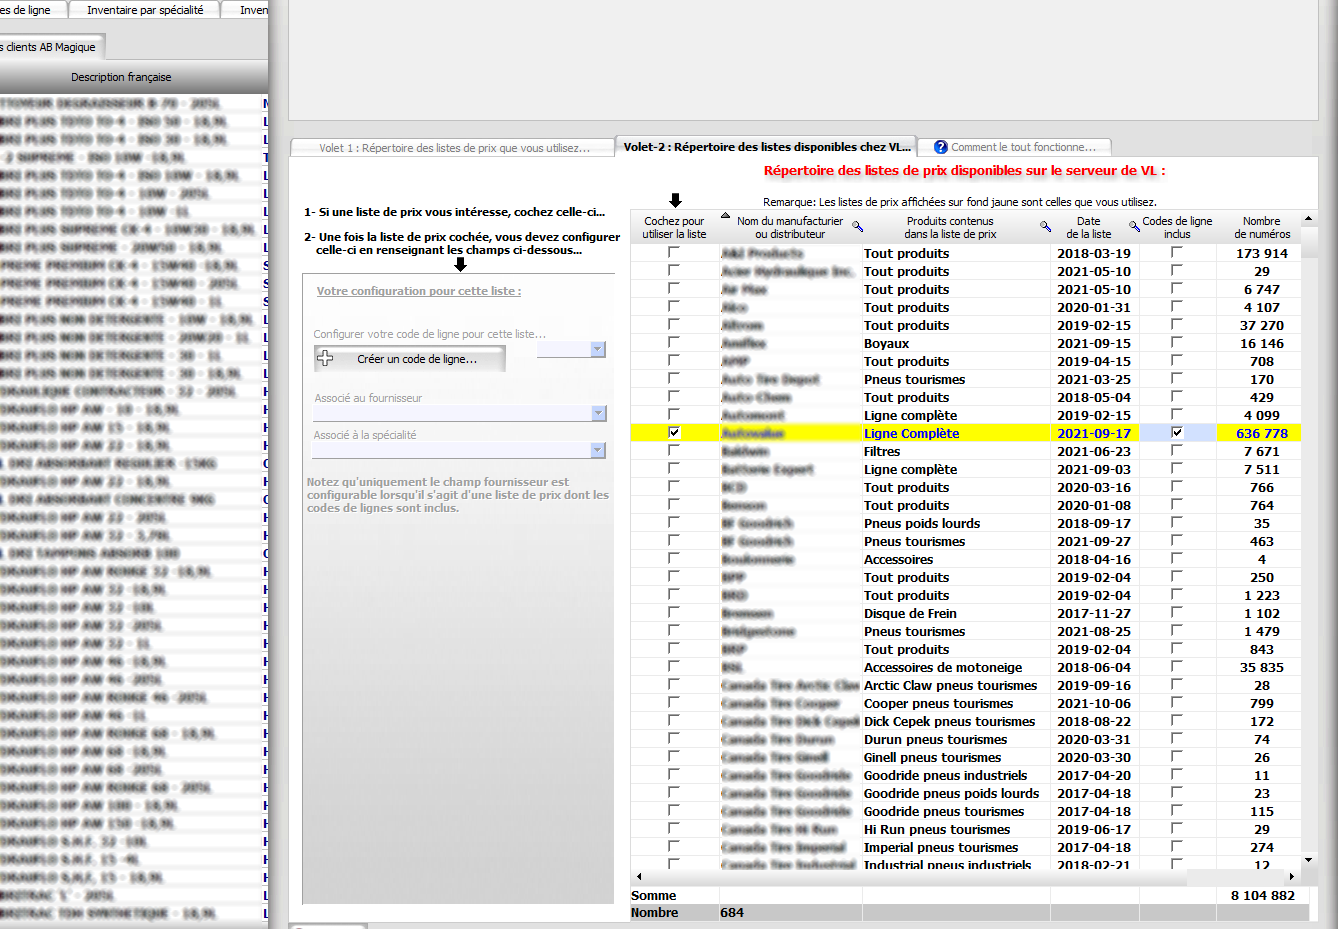The image size is (1338, 929).
Task: Sort by 'Nombre de numéros' column header
Action: 1261,227
